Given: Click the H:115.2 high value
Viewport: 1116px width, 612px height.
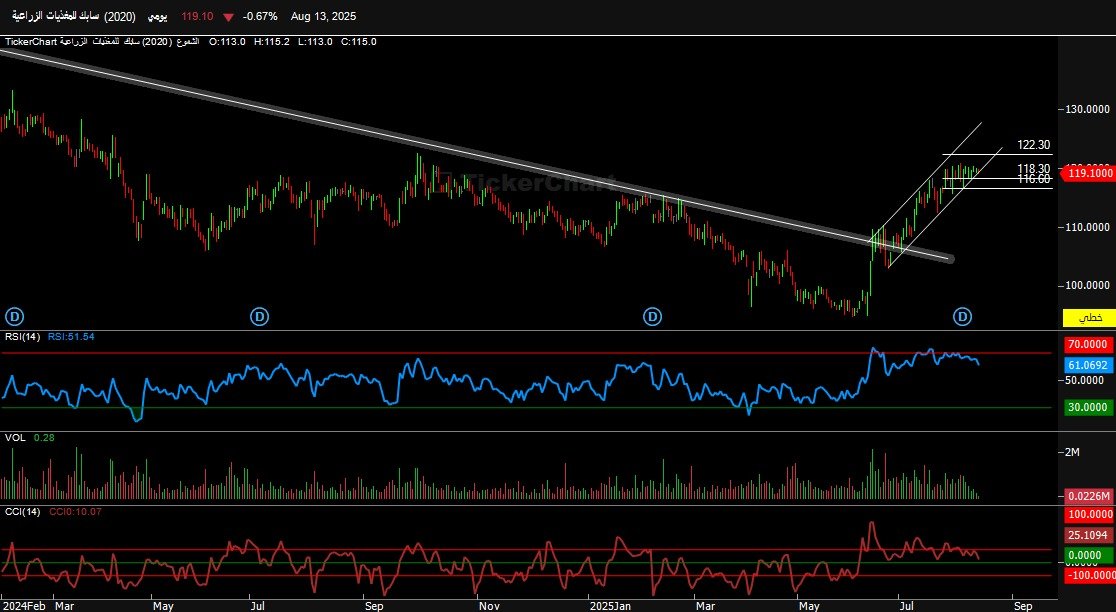Looking at the screenshot, I should click(272, 42).
